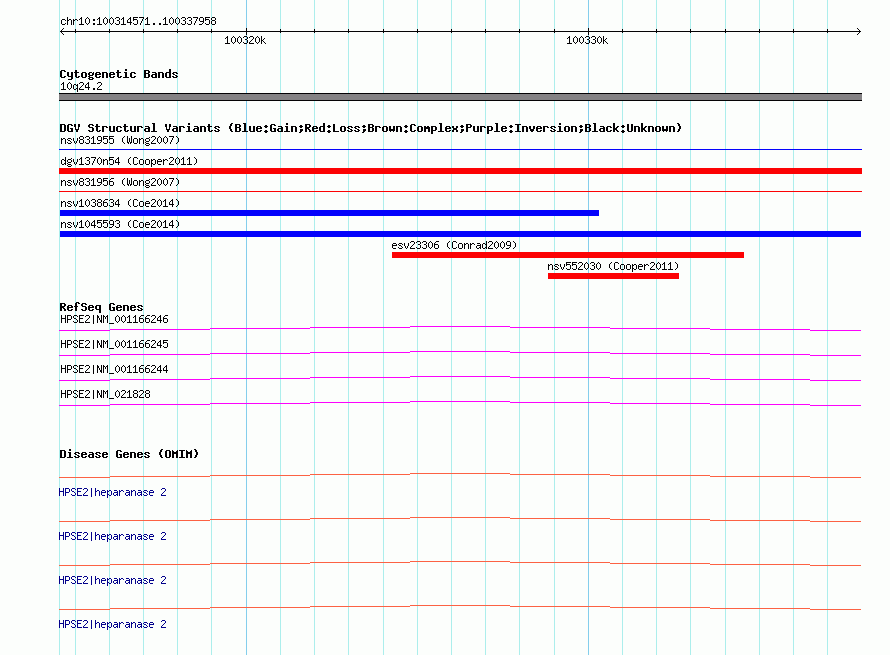Click the gray 10q24.2 cytoband bar
The image size is (890, 655).
[x=460, y=97]
